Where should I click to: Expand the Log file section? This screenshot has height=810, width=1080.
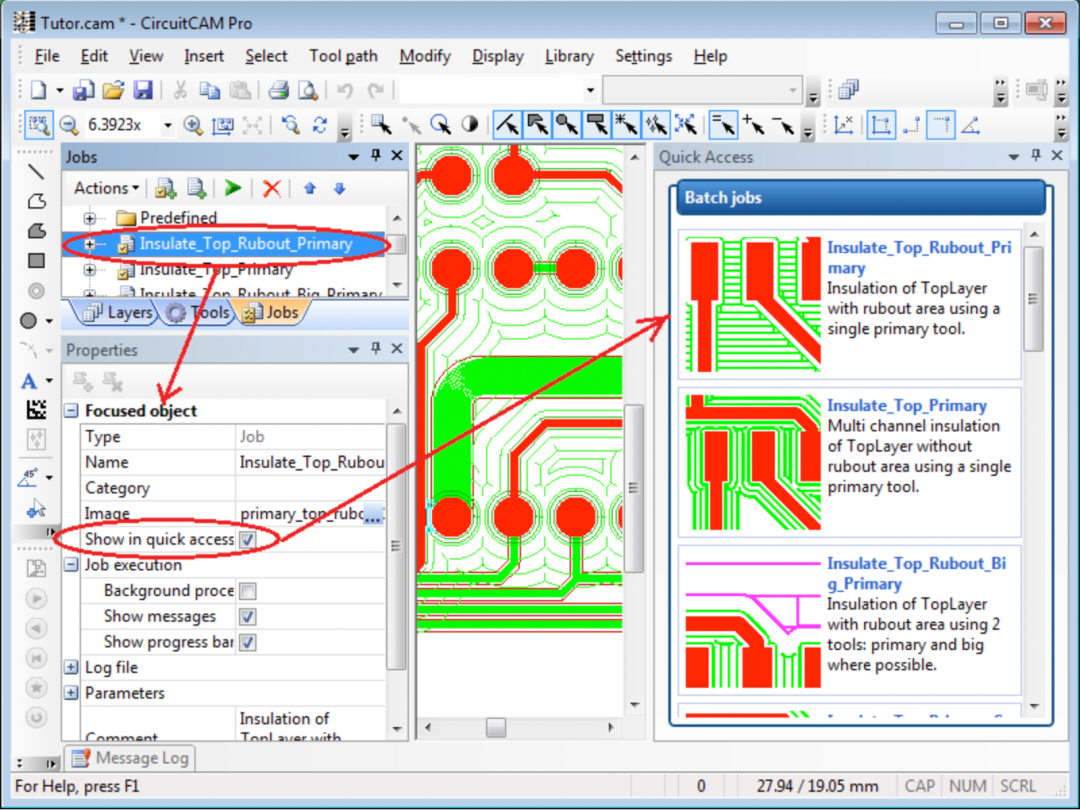click(71, 667)
